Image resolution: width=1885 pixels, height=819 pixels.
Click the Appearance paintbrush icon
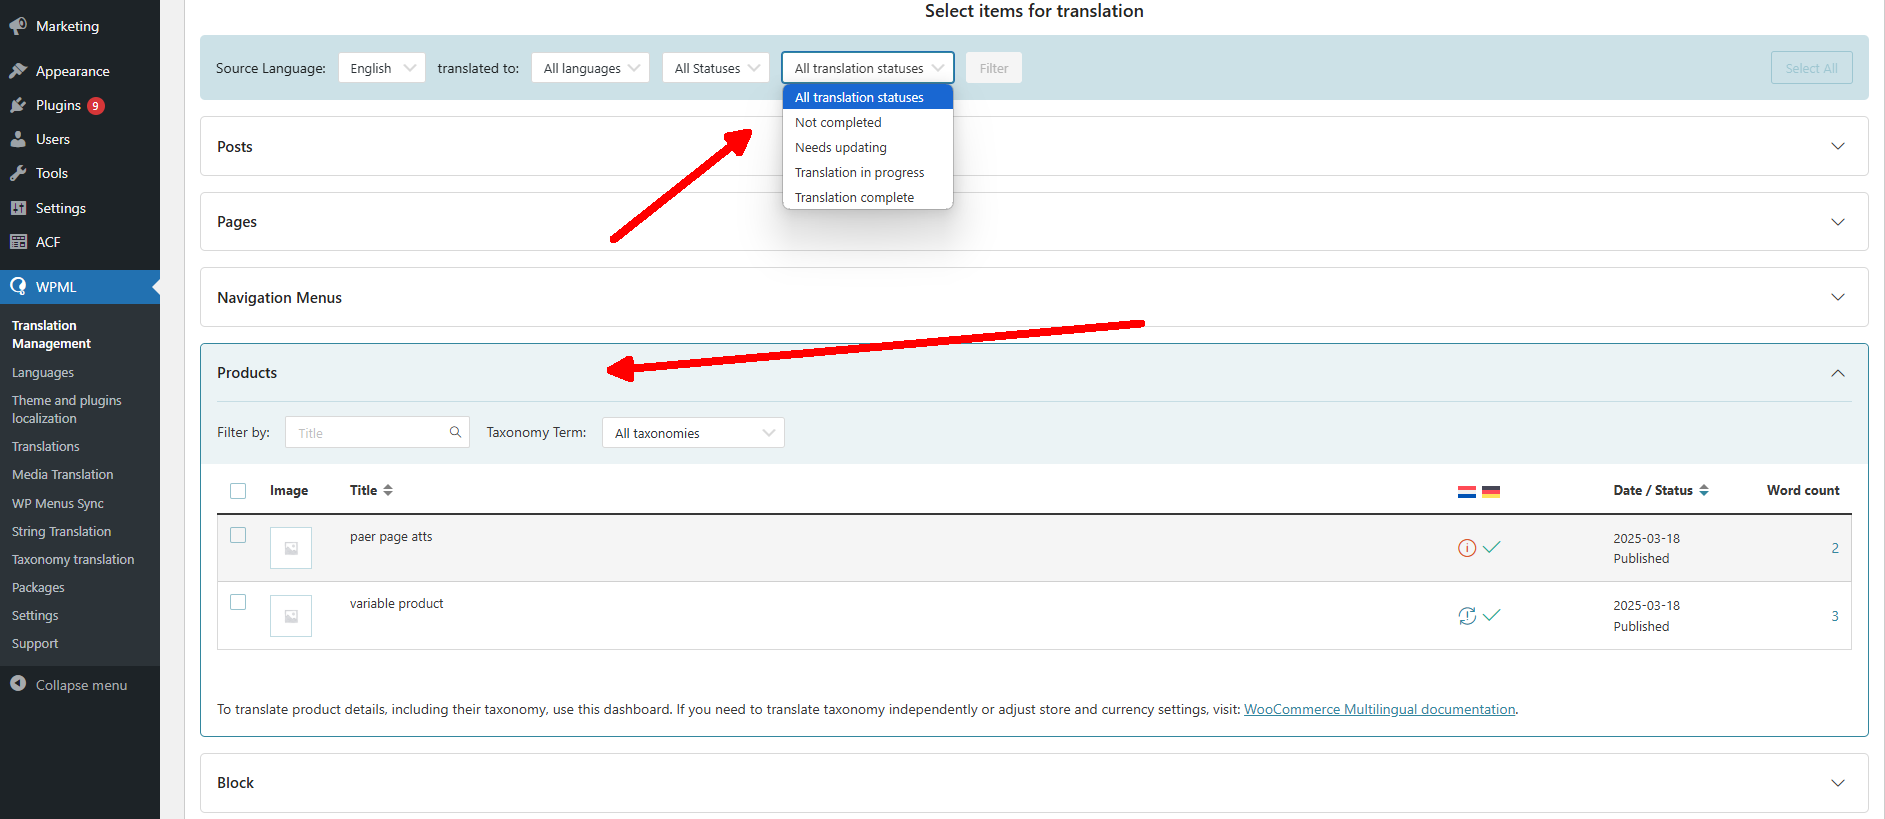[x=18, y=71]
